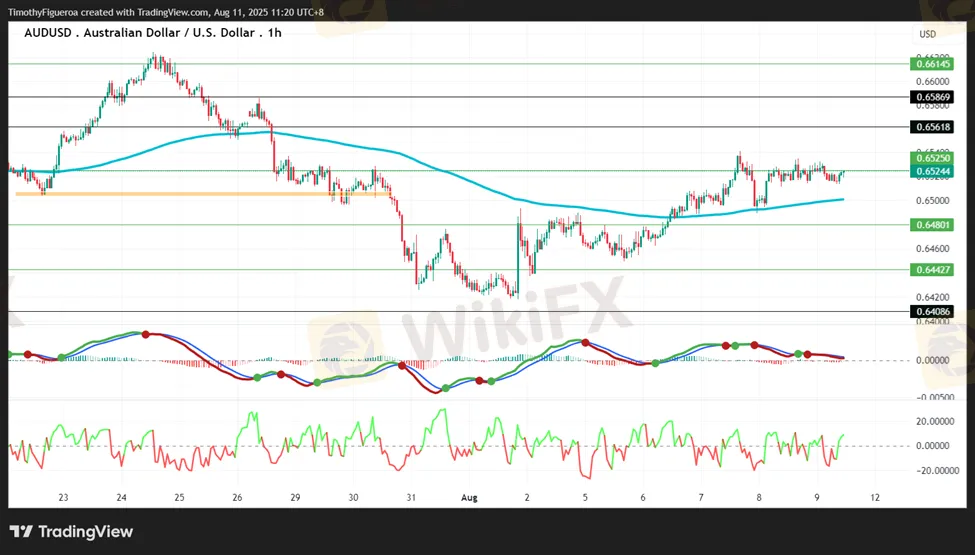Select the 0.64801 support level label
Image resolution: width=975 pixels, height=555 pixels.
click(x=931, y=224)
